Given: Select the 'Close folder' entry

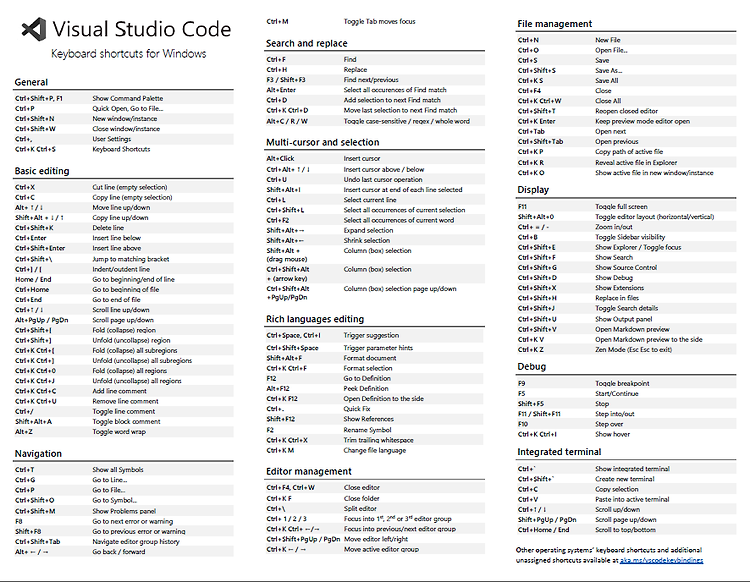Looking at the screenshot, I should coord(361,498).
